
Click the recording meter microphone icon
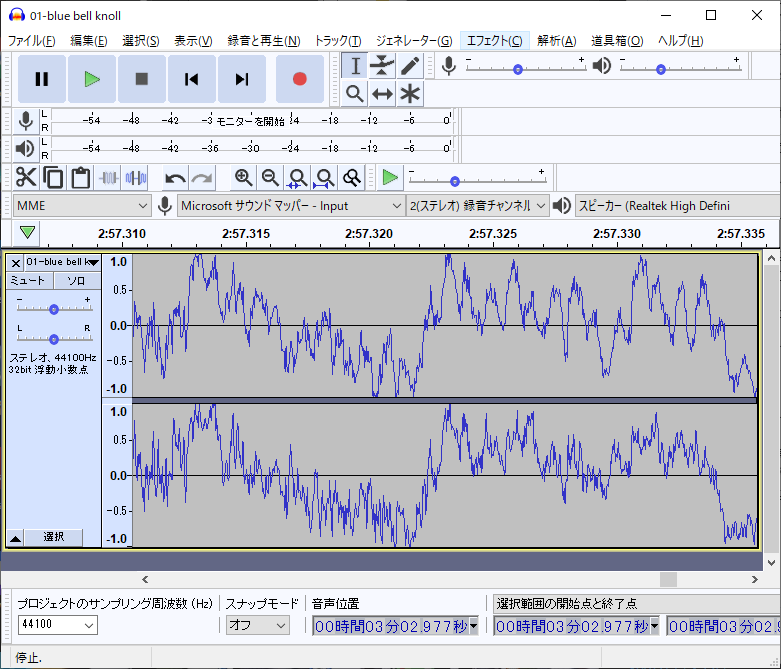25,121
